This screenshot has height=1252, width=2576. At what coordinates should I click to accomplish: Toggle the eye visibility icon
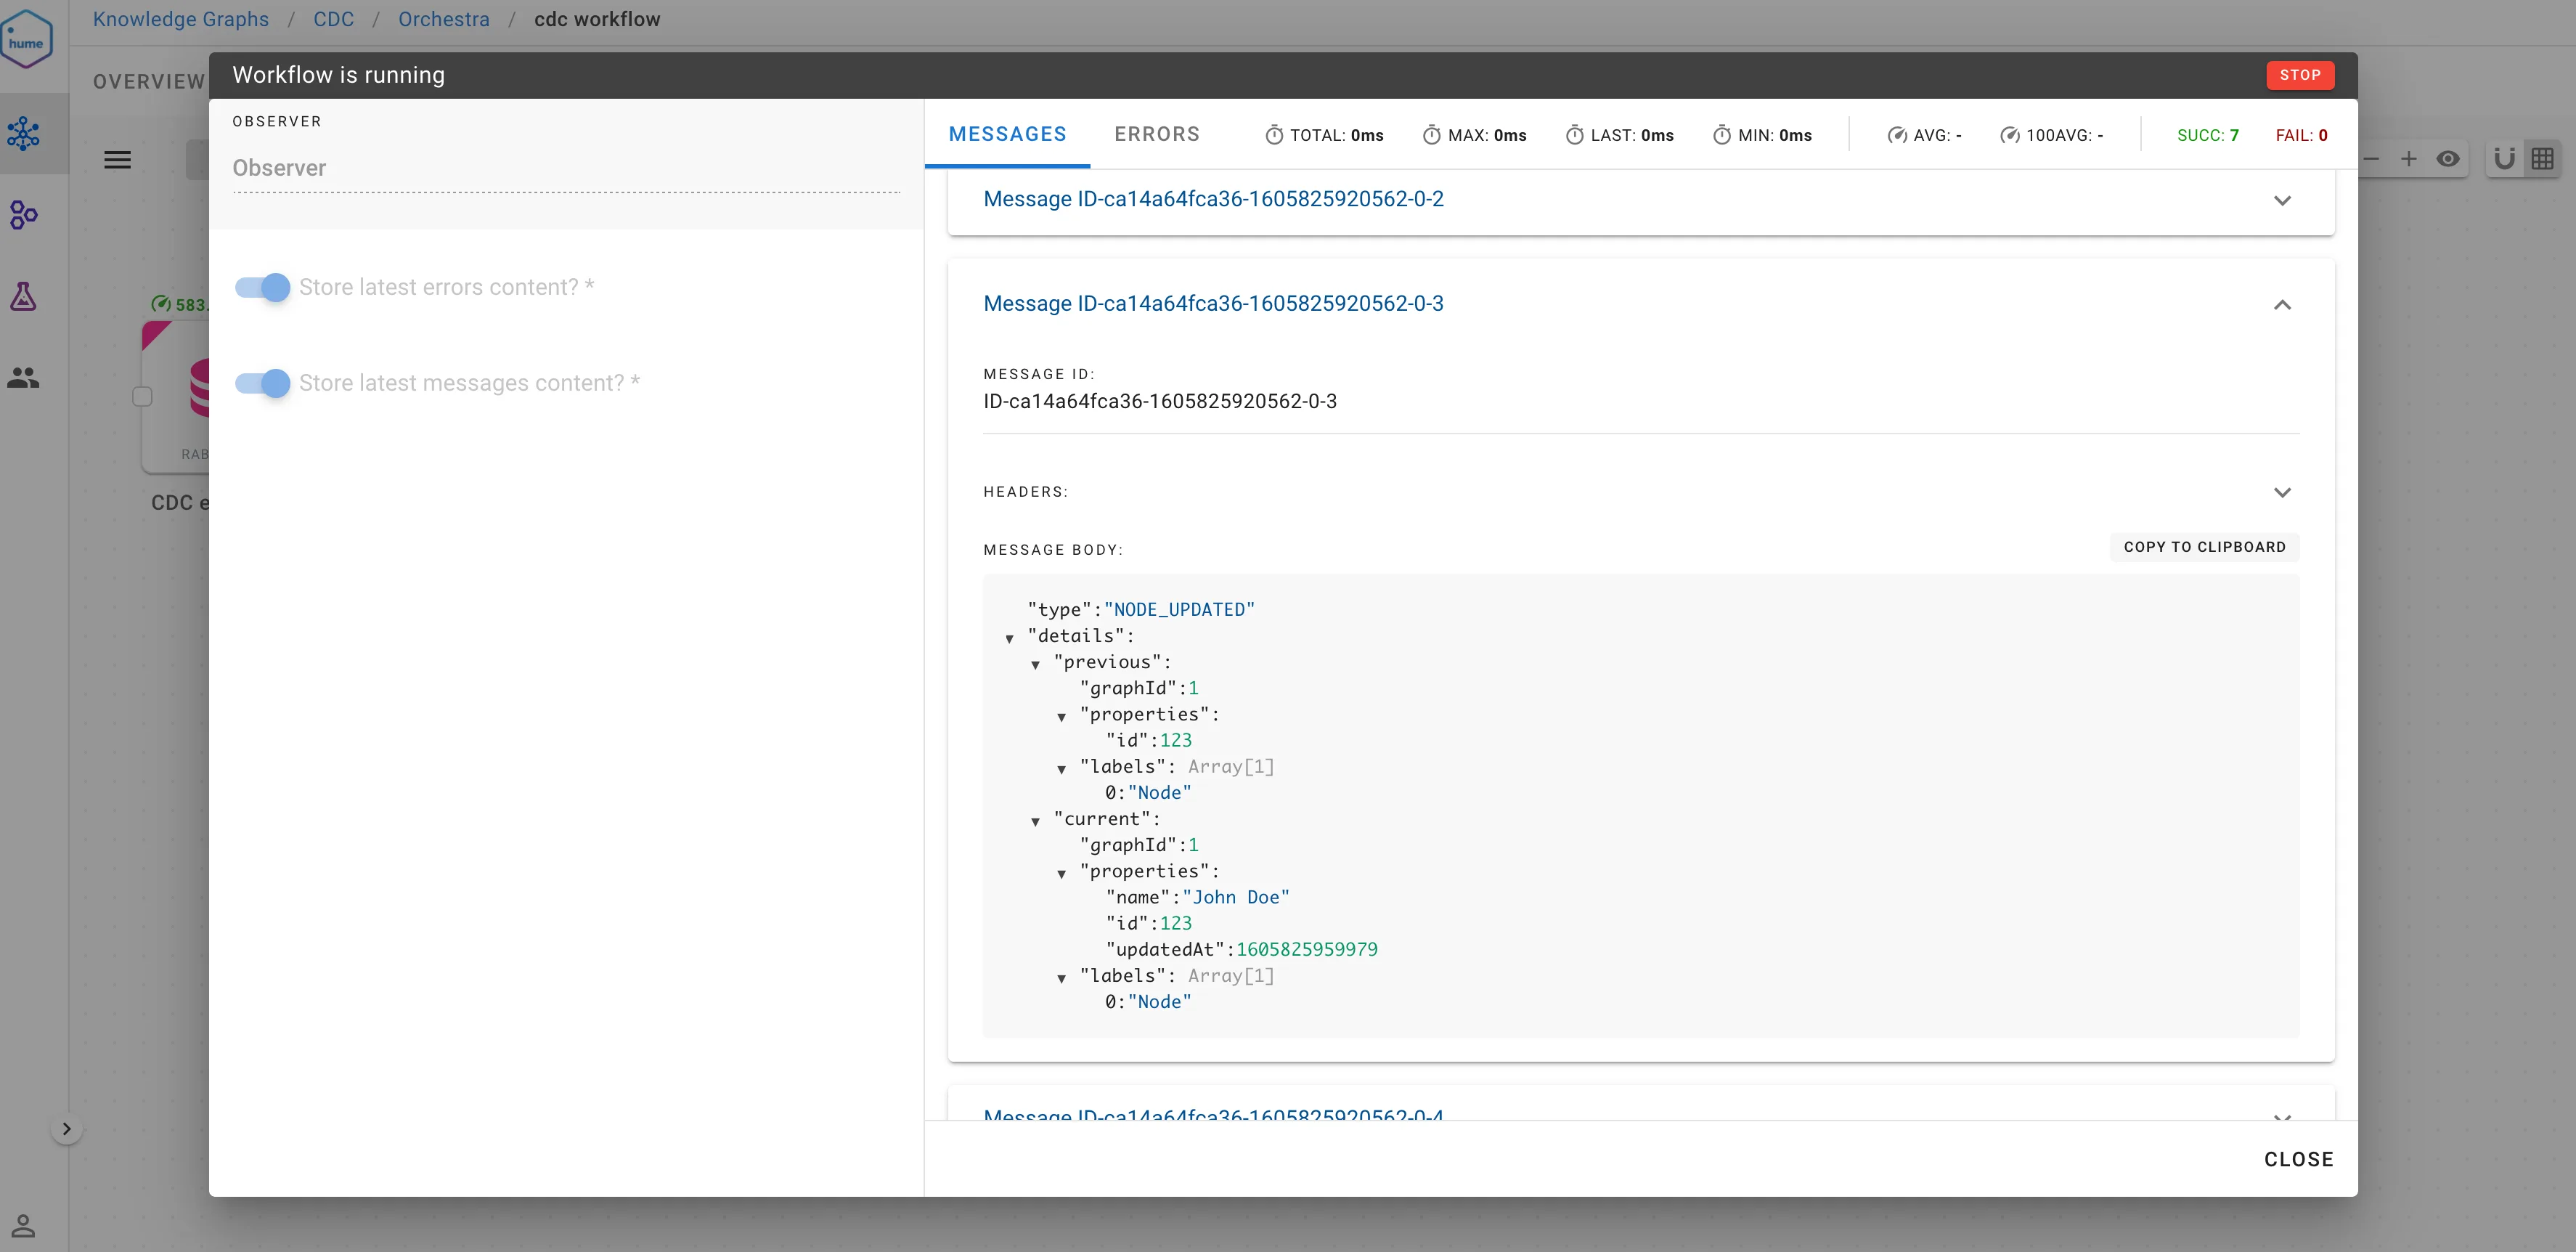pyautogui.click(x=2448, y=159)
